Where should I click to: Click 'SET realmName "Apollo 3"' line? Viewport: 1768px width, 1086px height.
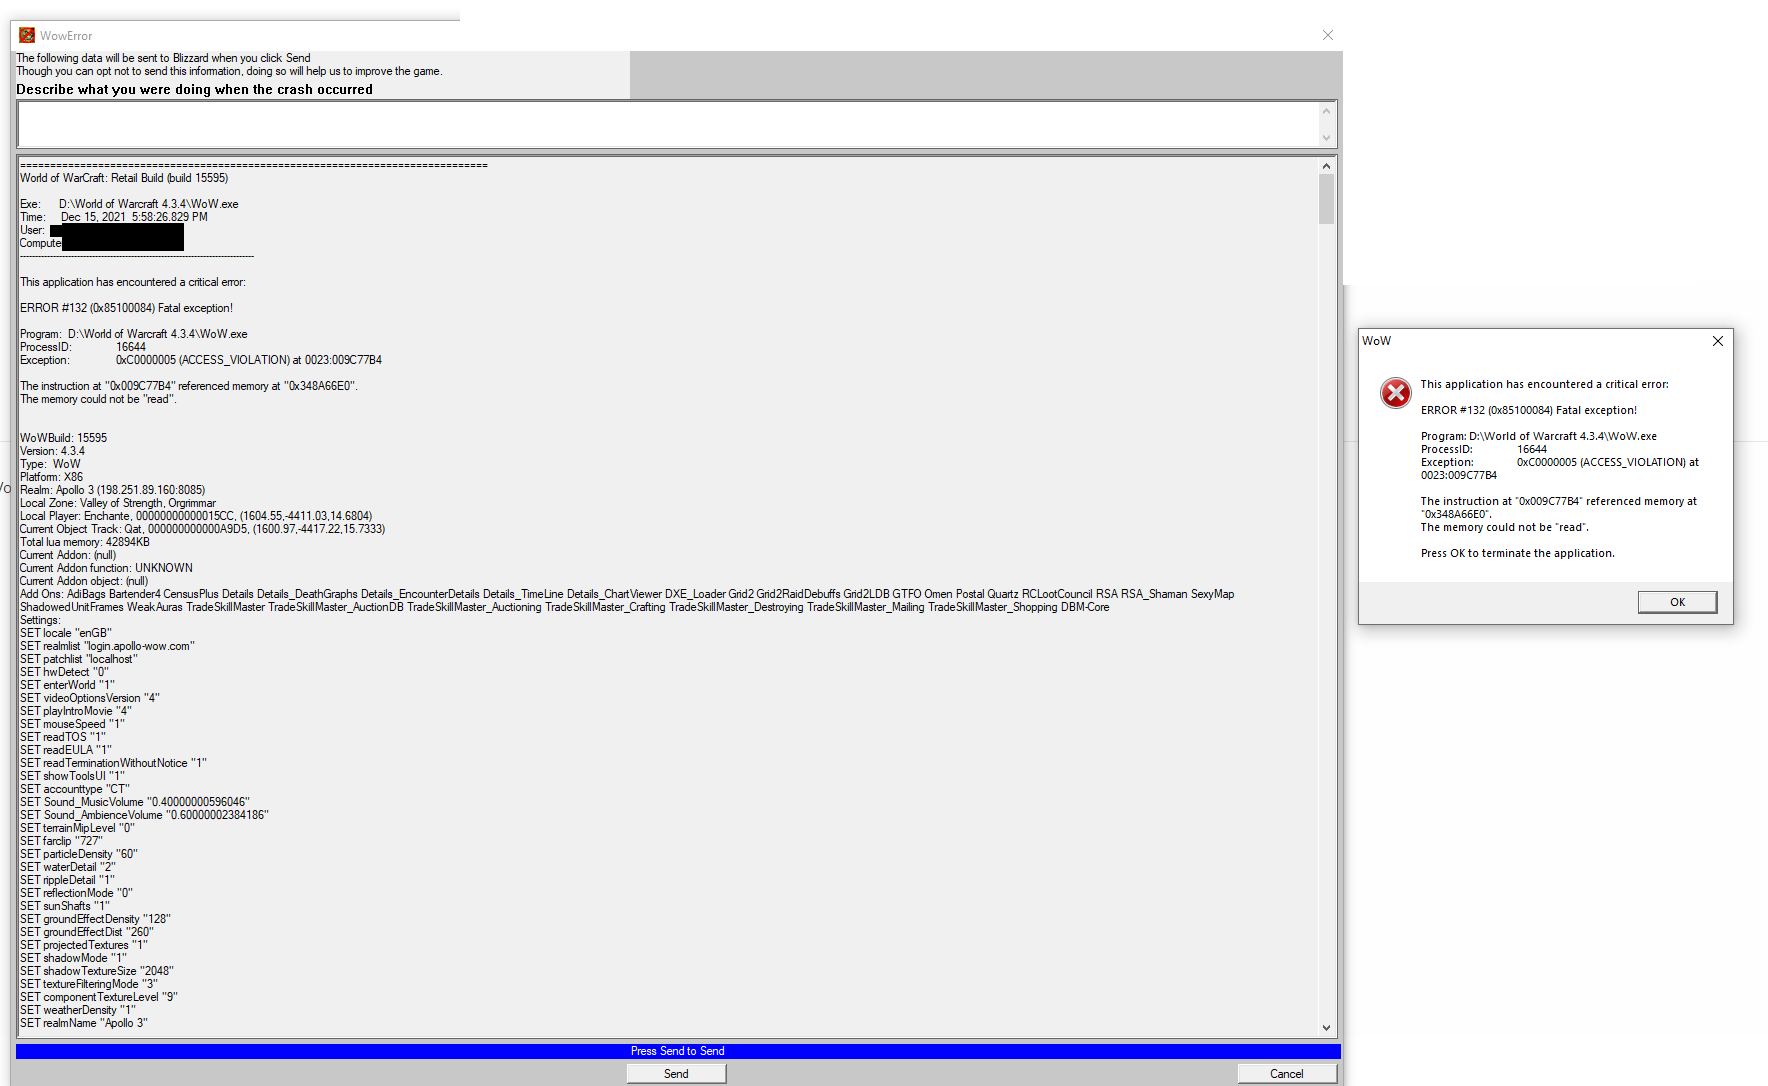[84, 1023]
